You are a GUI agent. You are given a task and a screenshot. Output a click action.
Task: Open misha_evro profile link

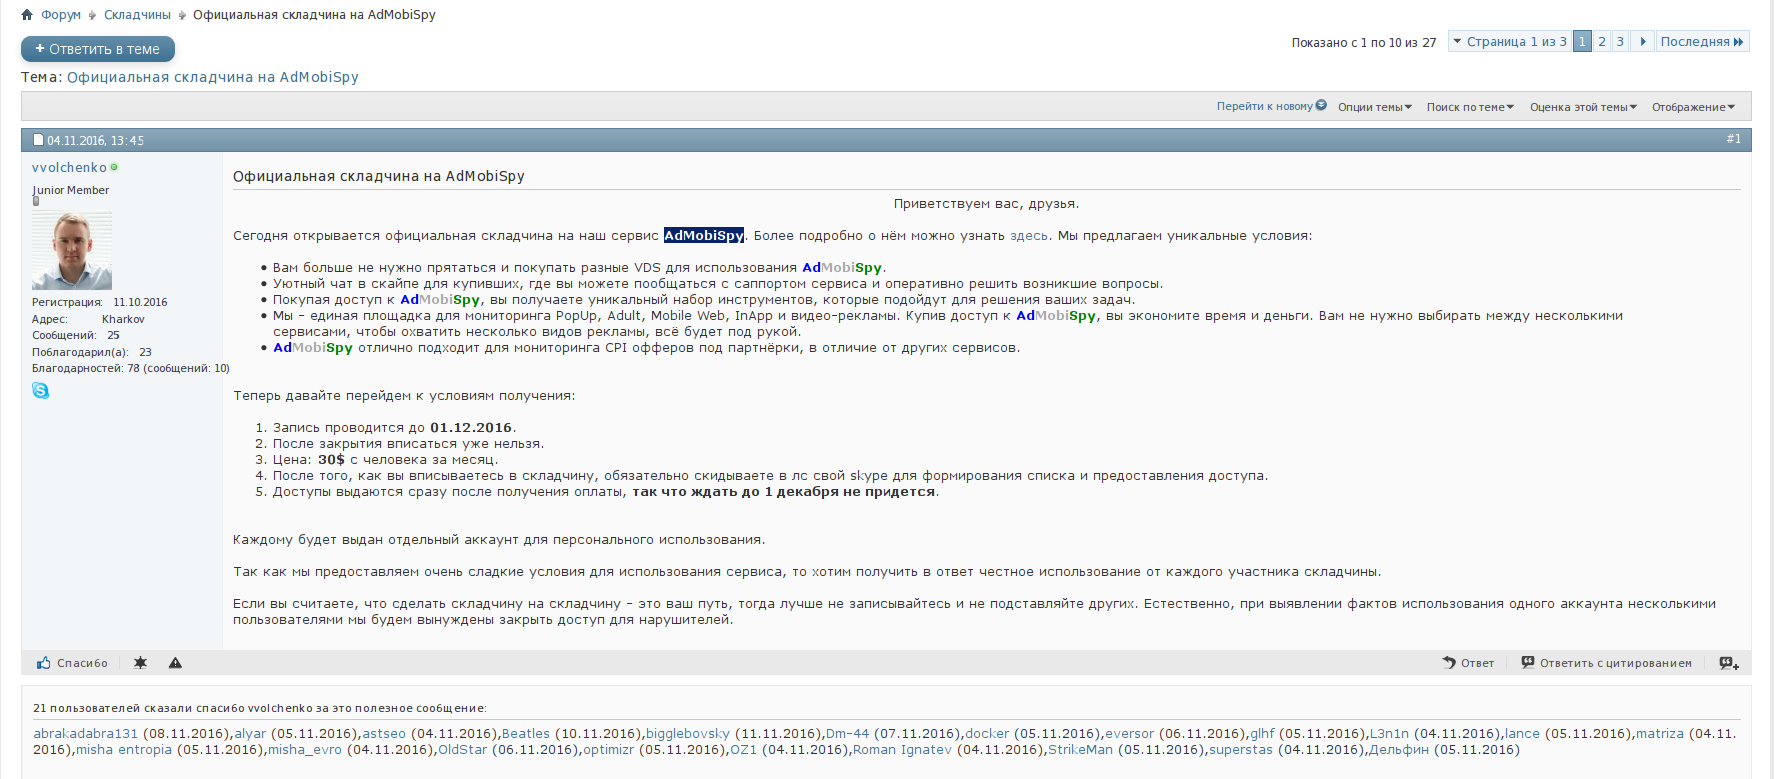304,749
